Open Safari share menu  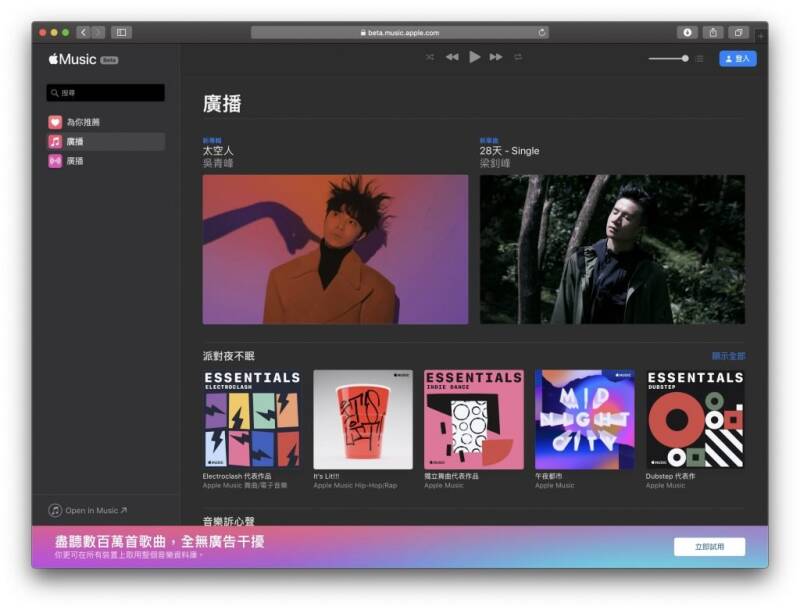[713, 33]
